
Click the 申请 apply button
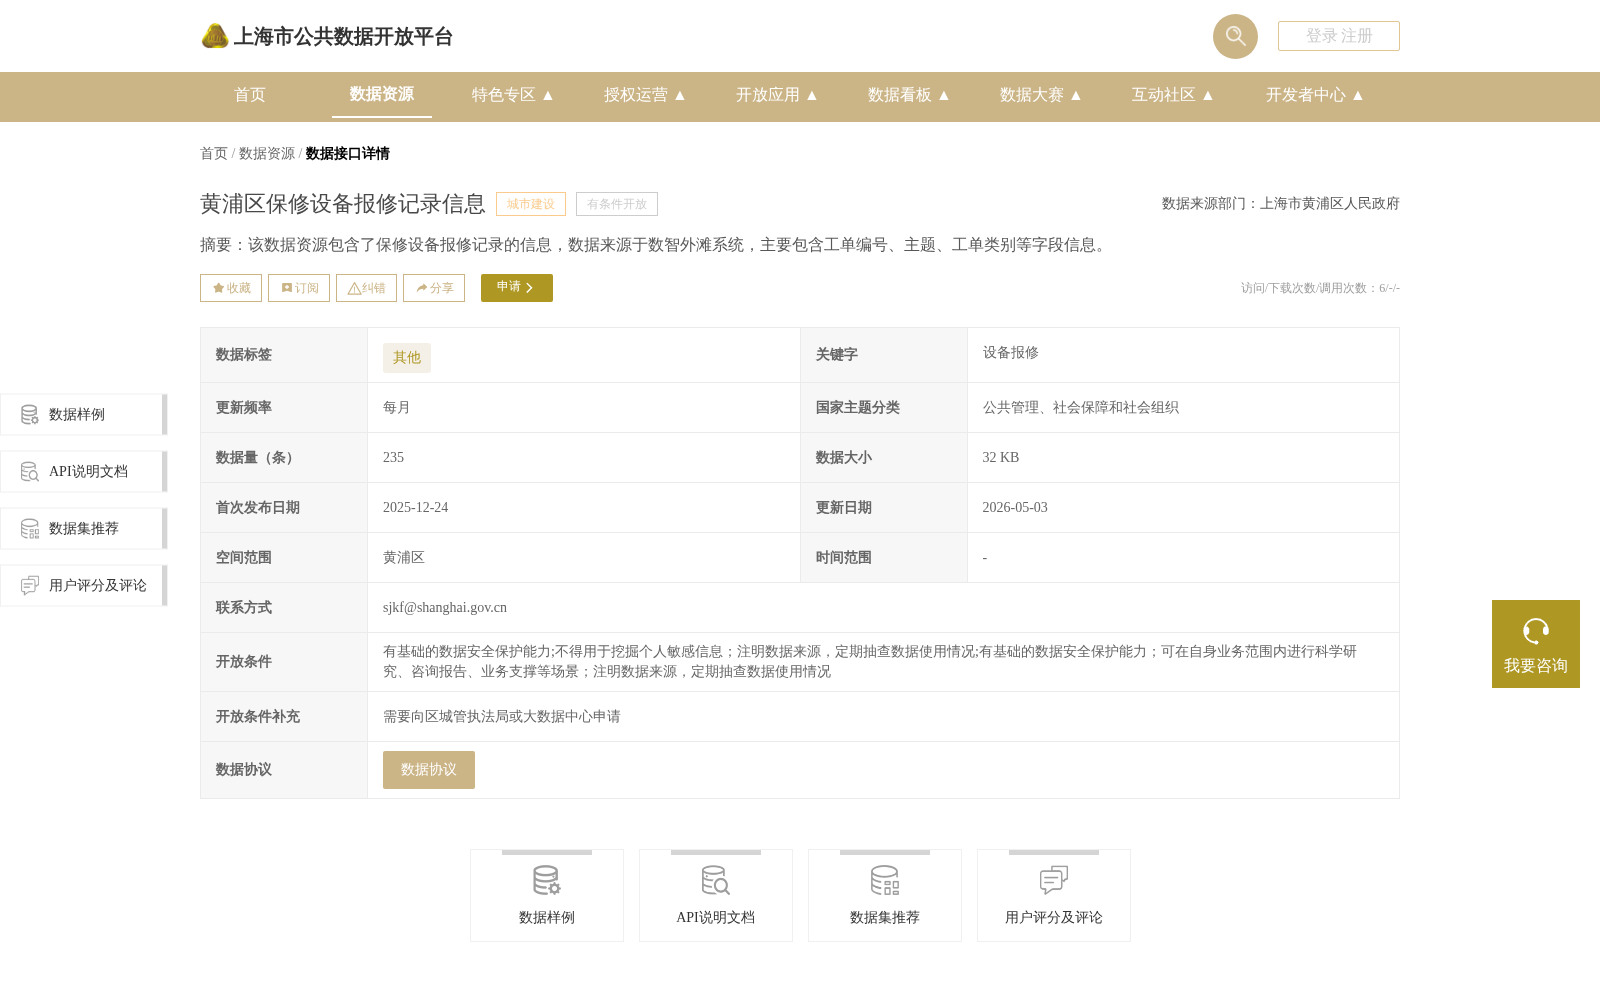tap(517, 288)
